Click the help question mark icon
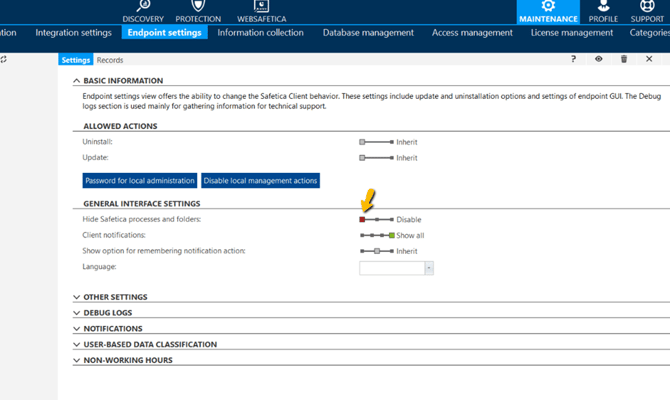Viewport: 670px width, 400px height. [573, 60]
